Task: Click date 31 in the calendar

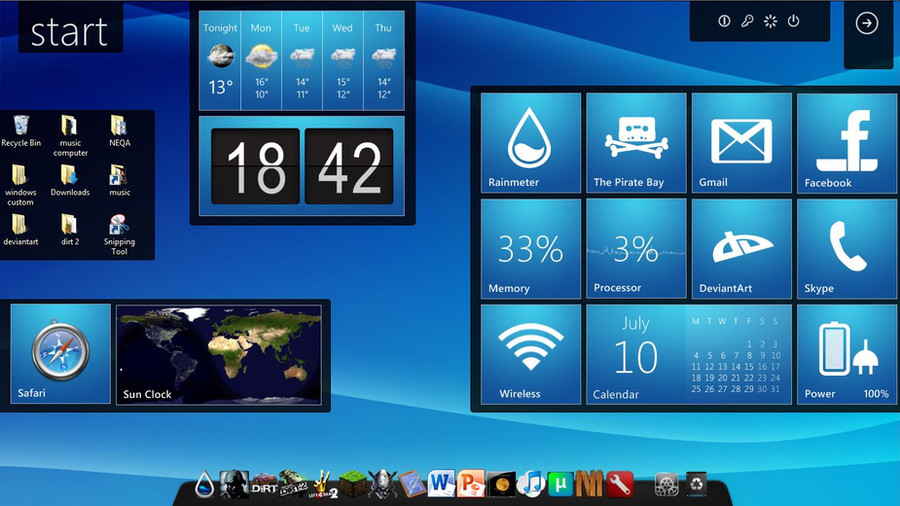Action: click(775, 389)
